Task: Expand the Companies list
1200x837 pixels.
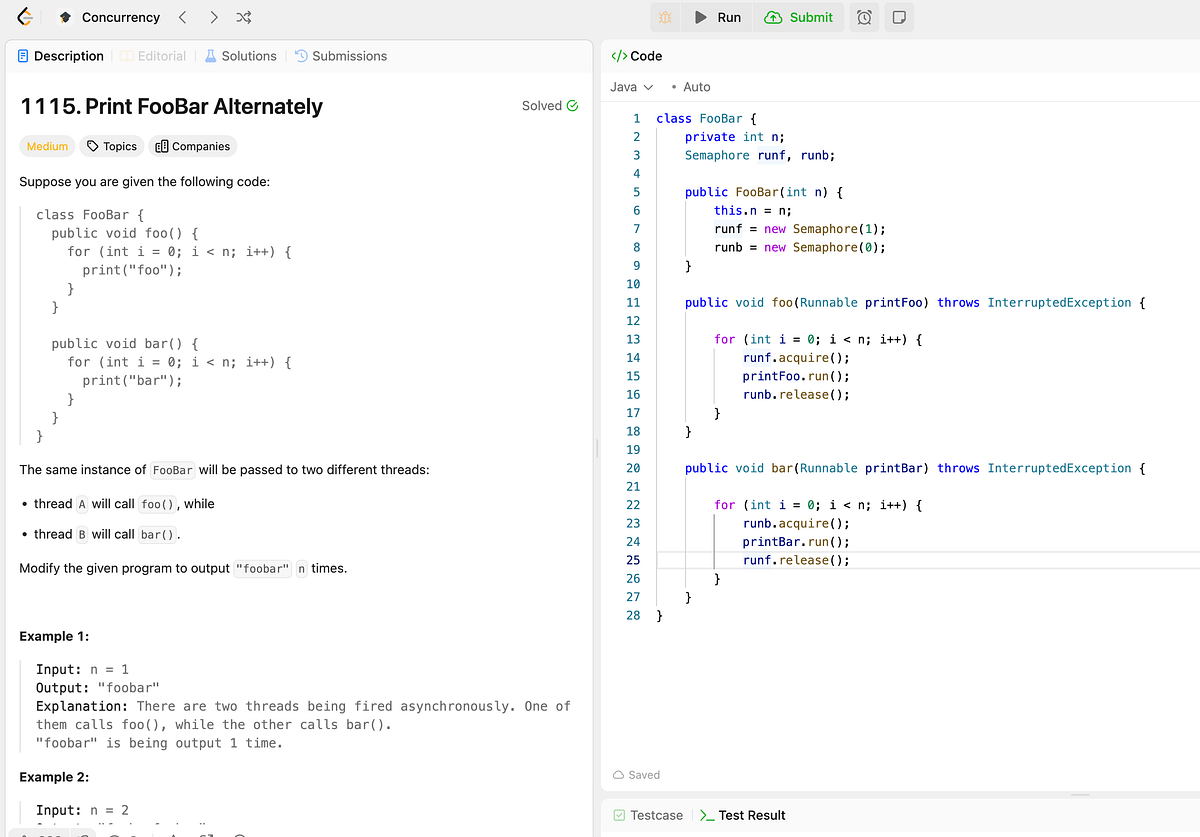Action: click(x=192, y=146)
